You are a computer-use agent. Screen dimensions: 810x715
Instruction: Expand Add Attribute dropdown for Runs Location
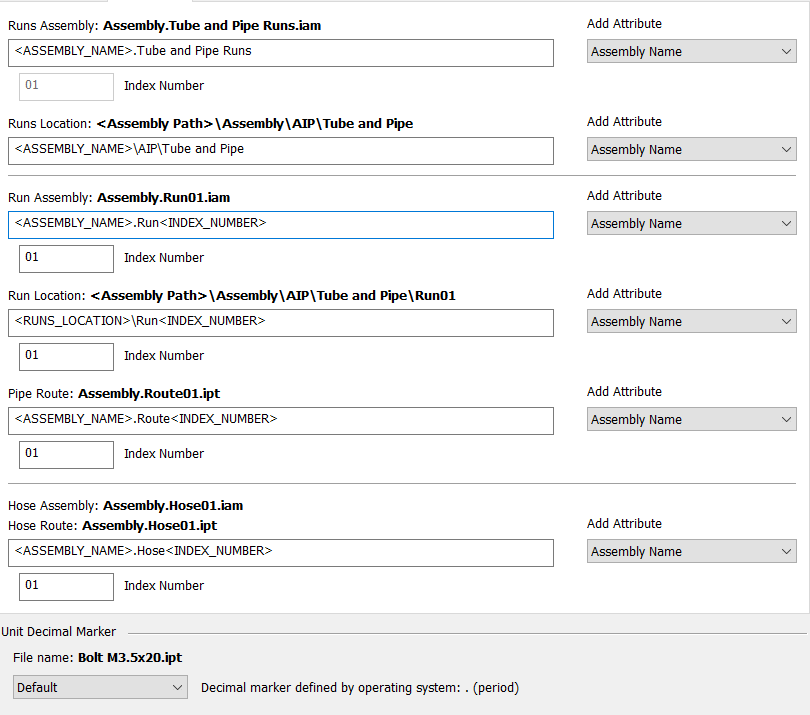[691, 150]
